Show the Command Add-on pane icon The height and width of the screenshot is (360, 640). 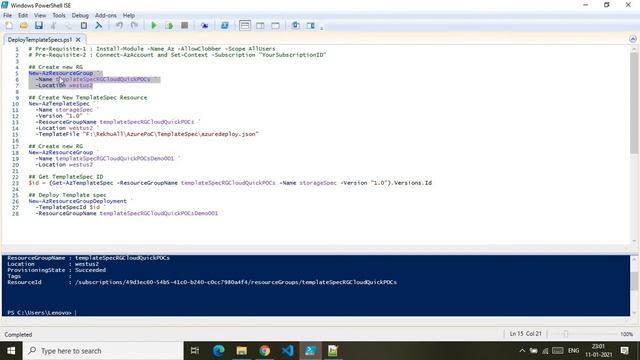point(311,25)
